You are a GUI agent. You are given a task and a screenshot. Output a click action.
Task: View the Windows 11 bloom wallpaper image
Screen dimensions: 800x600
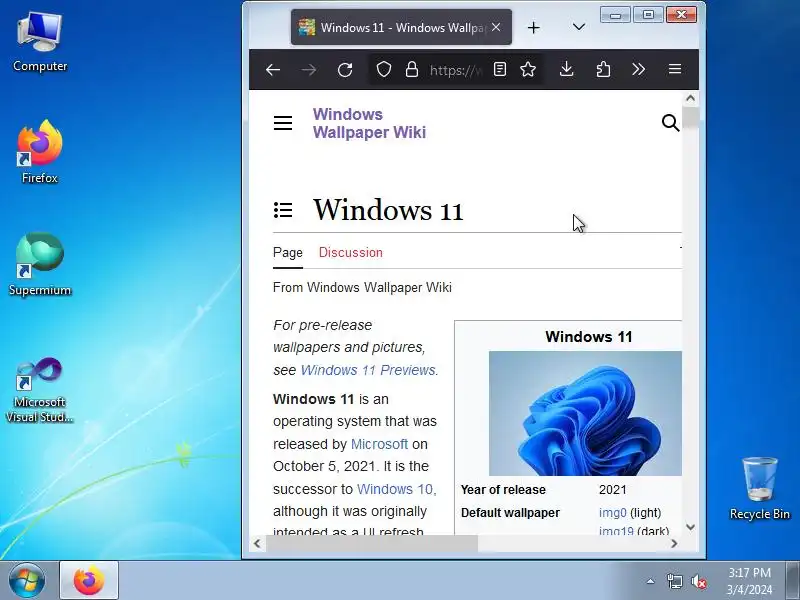click(x=585, y=413)
